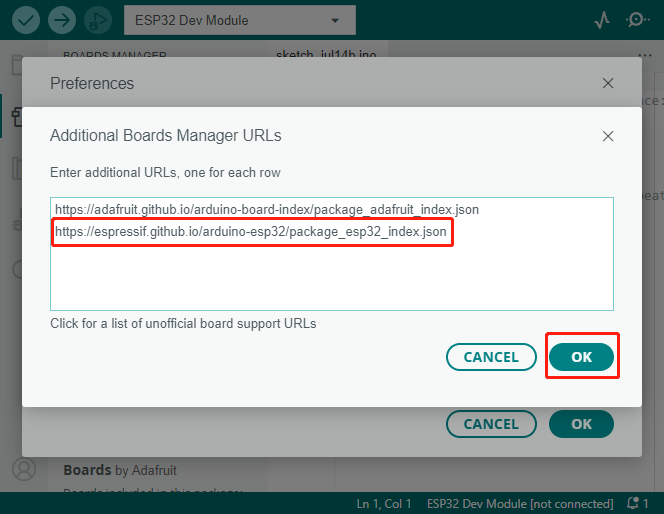Image resolution: width=664 pixels, height=514 pixels.
Task: Click Ln 1, Col 1 cursor position
Action: point(384,503)
